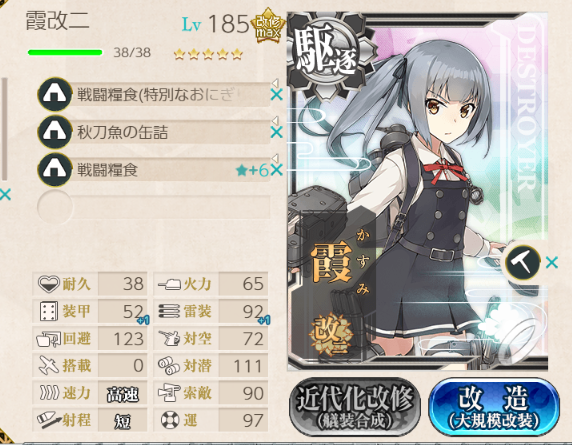Select the empty fourth equipment slot

[154, 207]
